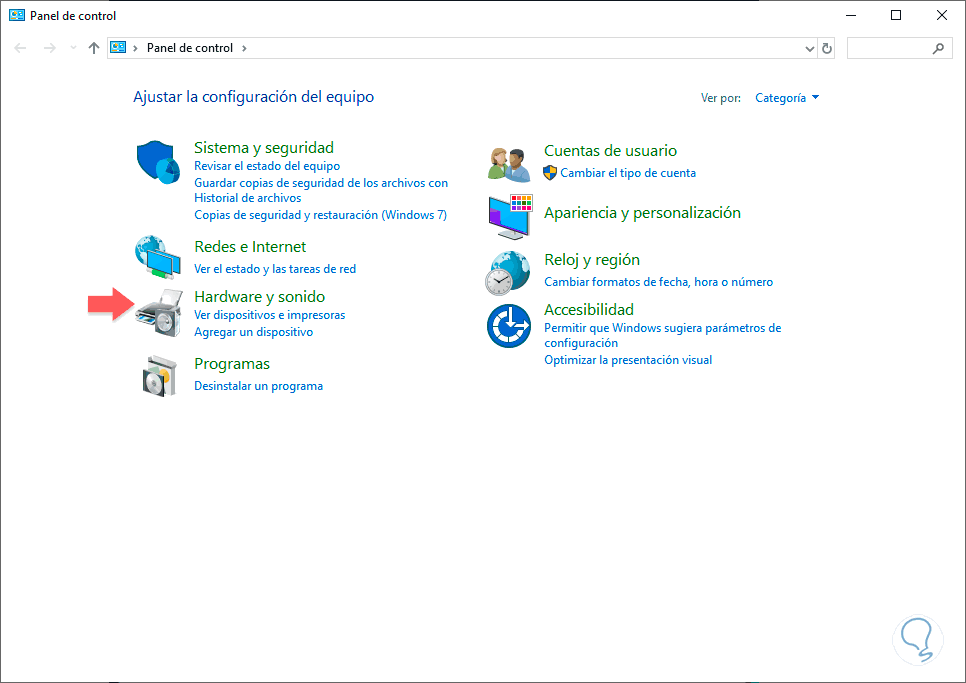Click the refresh button in address bar
Viewport: 966px width, 683px height.
coord(827,48)
